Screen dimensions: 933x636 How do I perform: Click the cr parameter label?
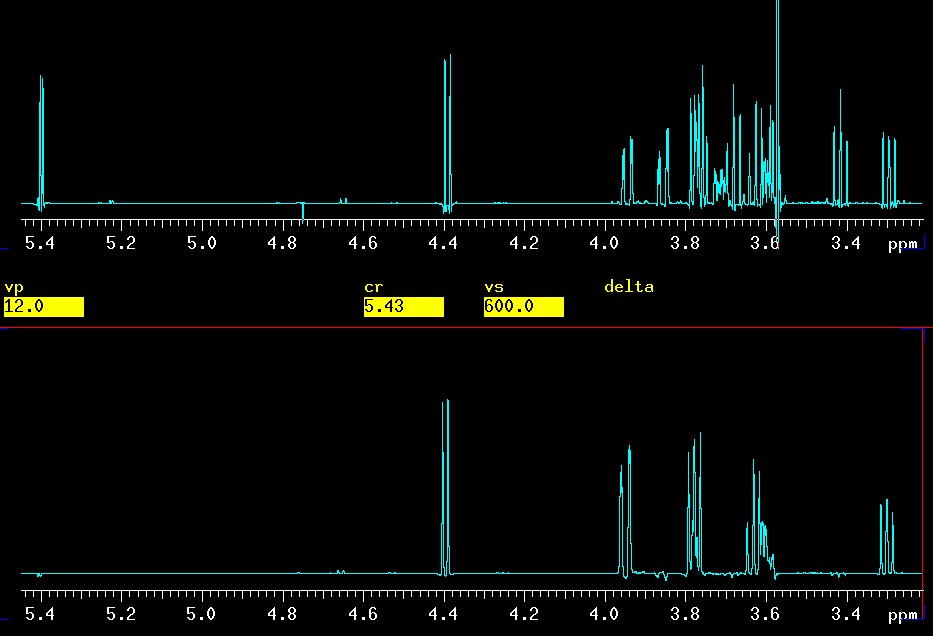point(373,287)
